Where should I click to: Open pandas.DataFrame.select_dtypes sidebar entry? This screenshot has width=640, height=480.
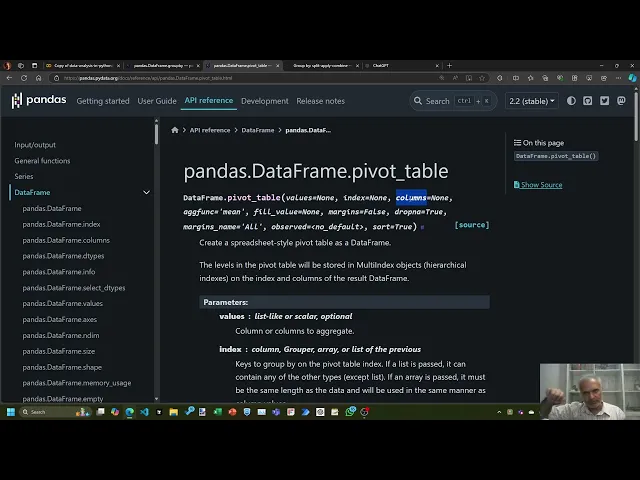pos(74,288)
